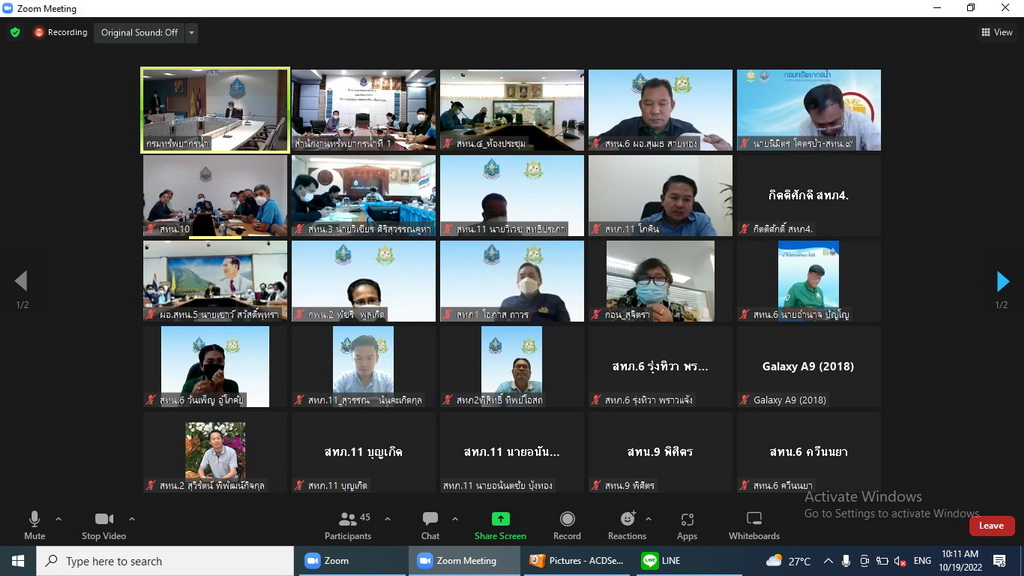Select the Galaxy A9 (2018) participant tile
The height and width of the screenshot is (576, 1024).
pyautogui.click(x=808, y=367)
